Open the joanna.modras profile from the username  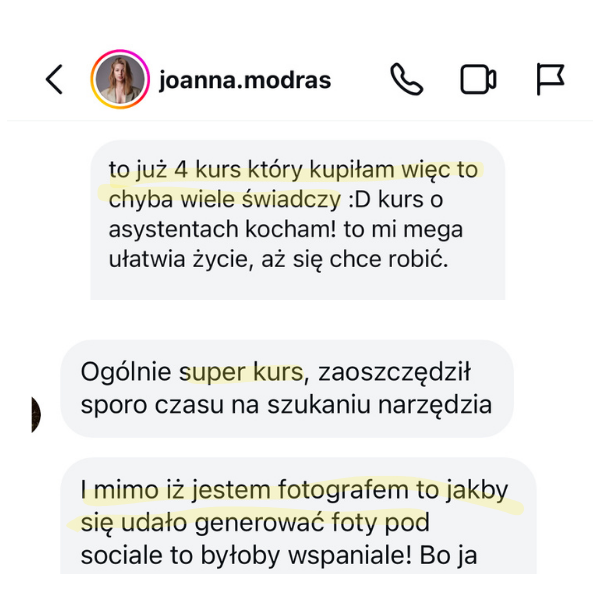tap(245, 80)
